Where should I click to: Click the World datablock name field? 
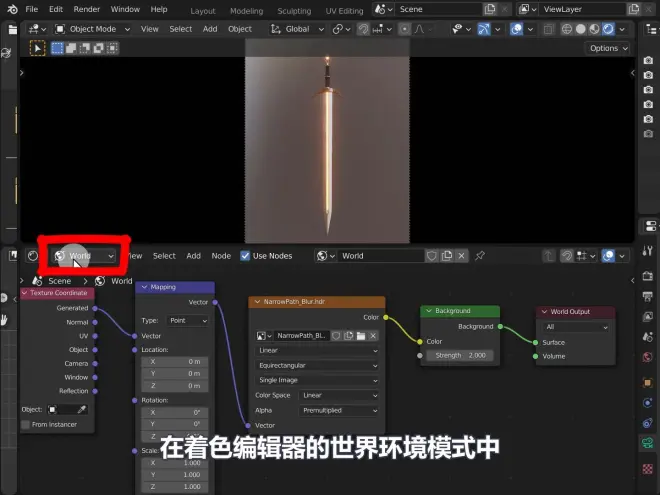click(381, 256)
